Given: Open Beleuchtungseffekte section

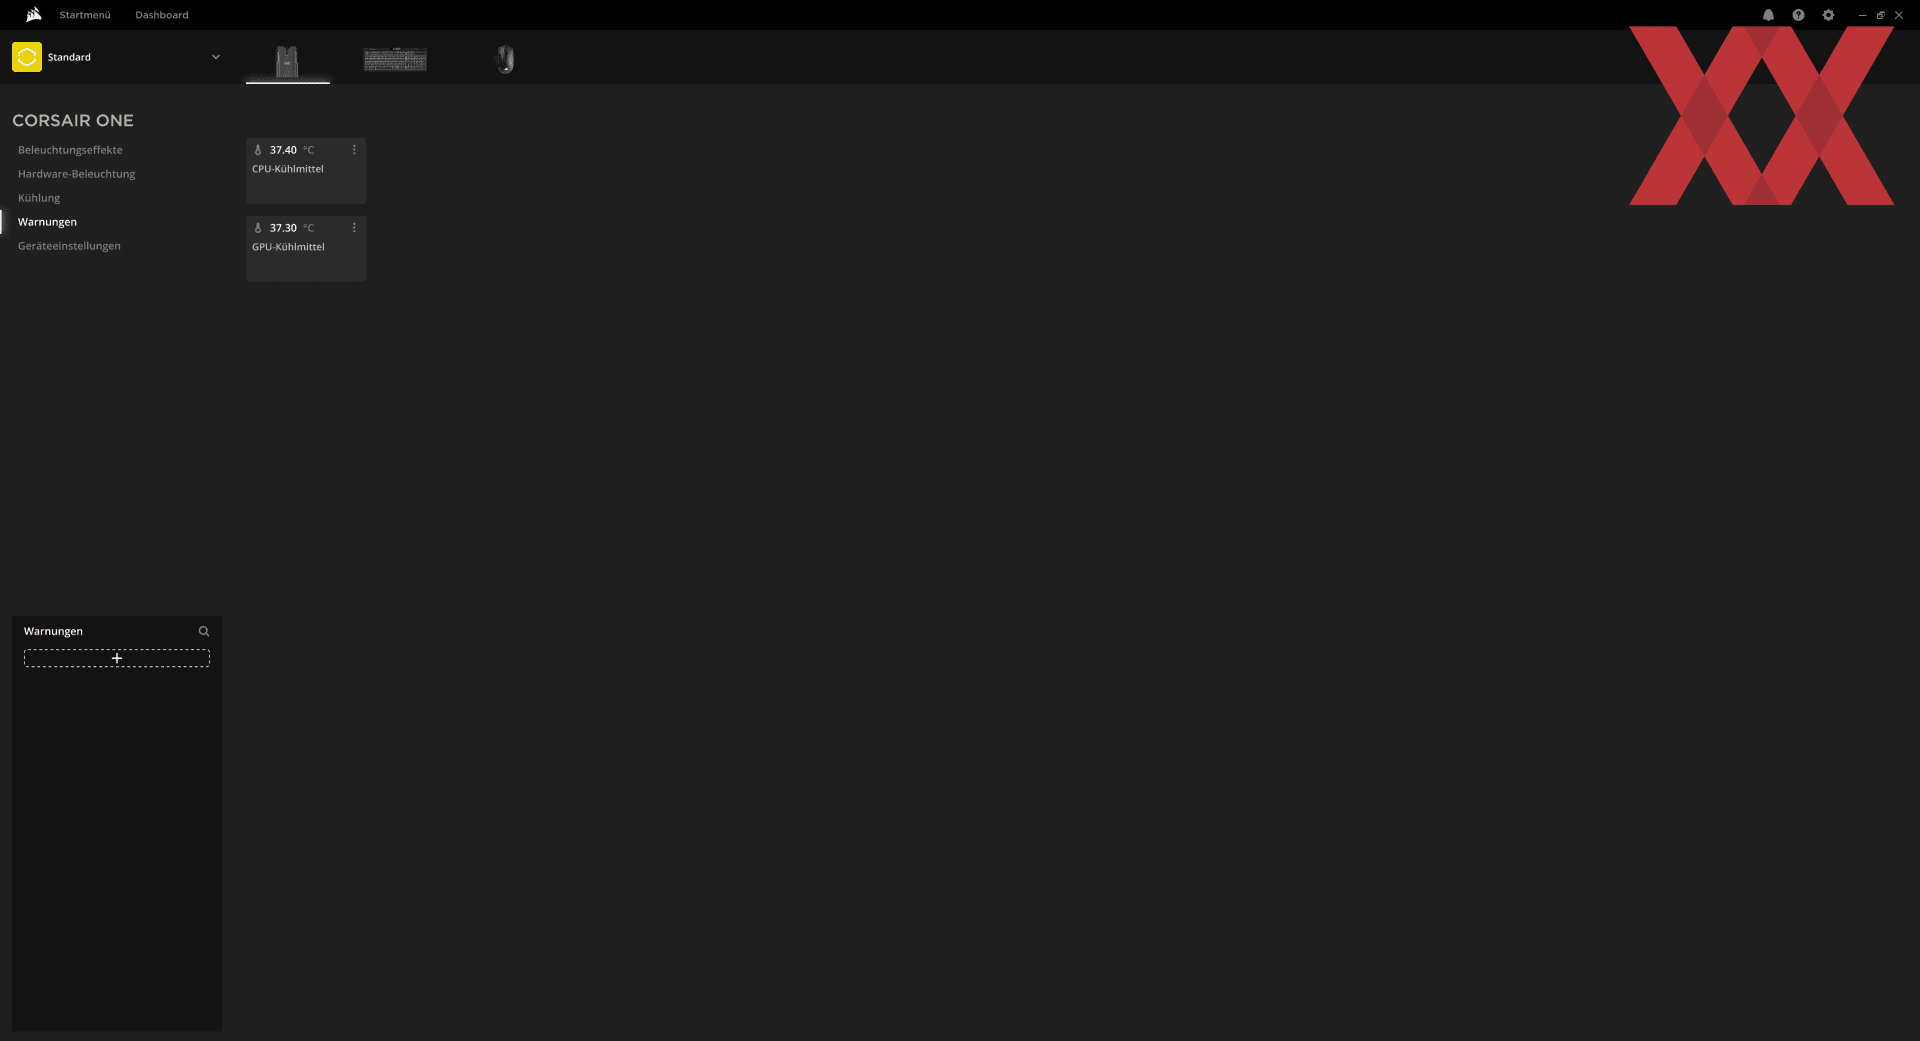Looking at the screenshot, I should pos(70,150).
